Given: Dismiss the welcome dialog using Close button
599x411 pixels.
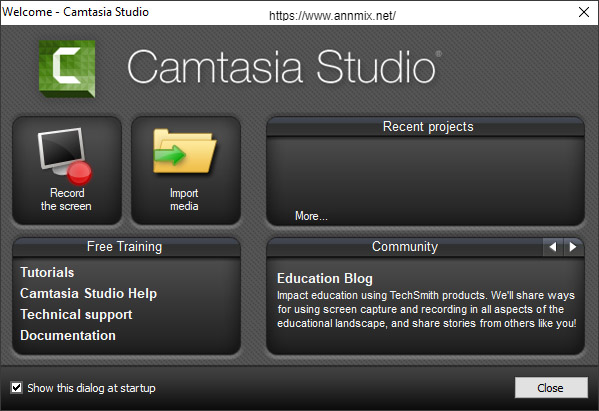Looking at the screenshot, I should coord(551,388).
